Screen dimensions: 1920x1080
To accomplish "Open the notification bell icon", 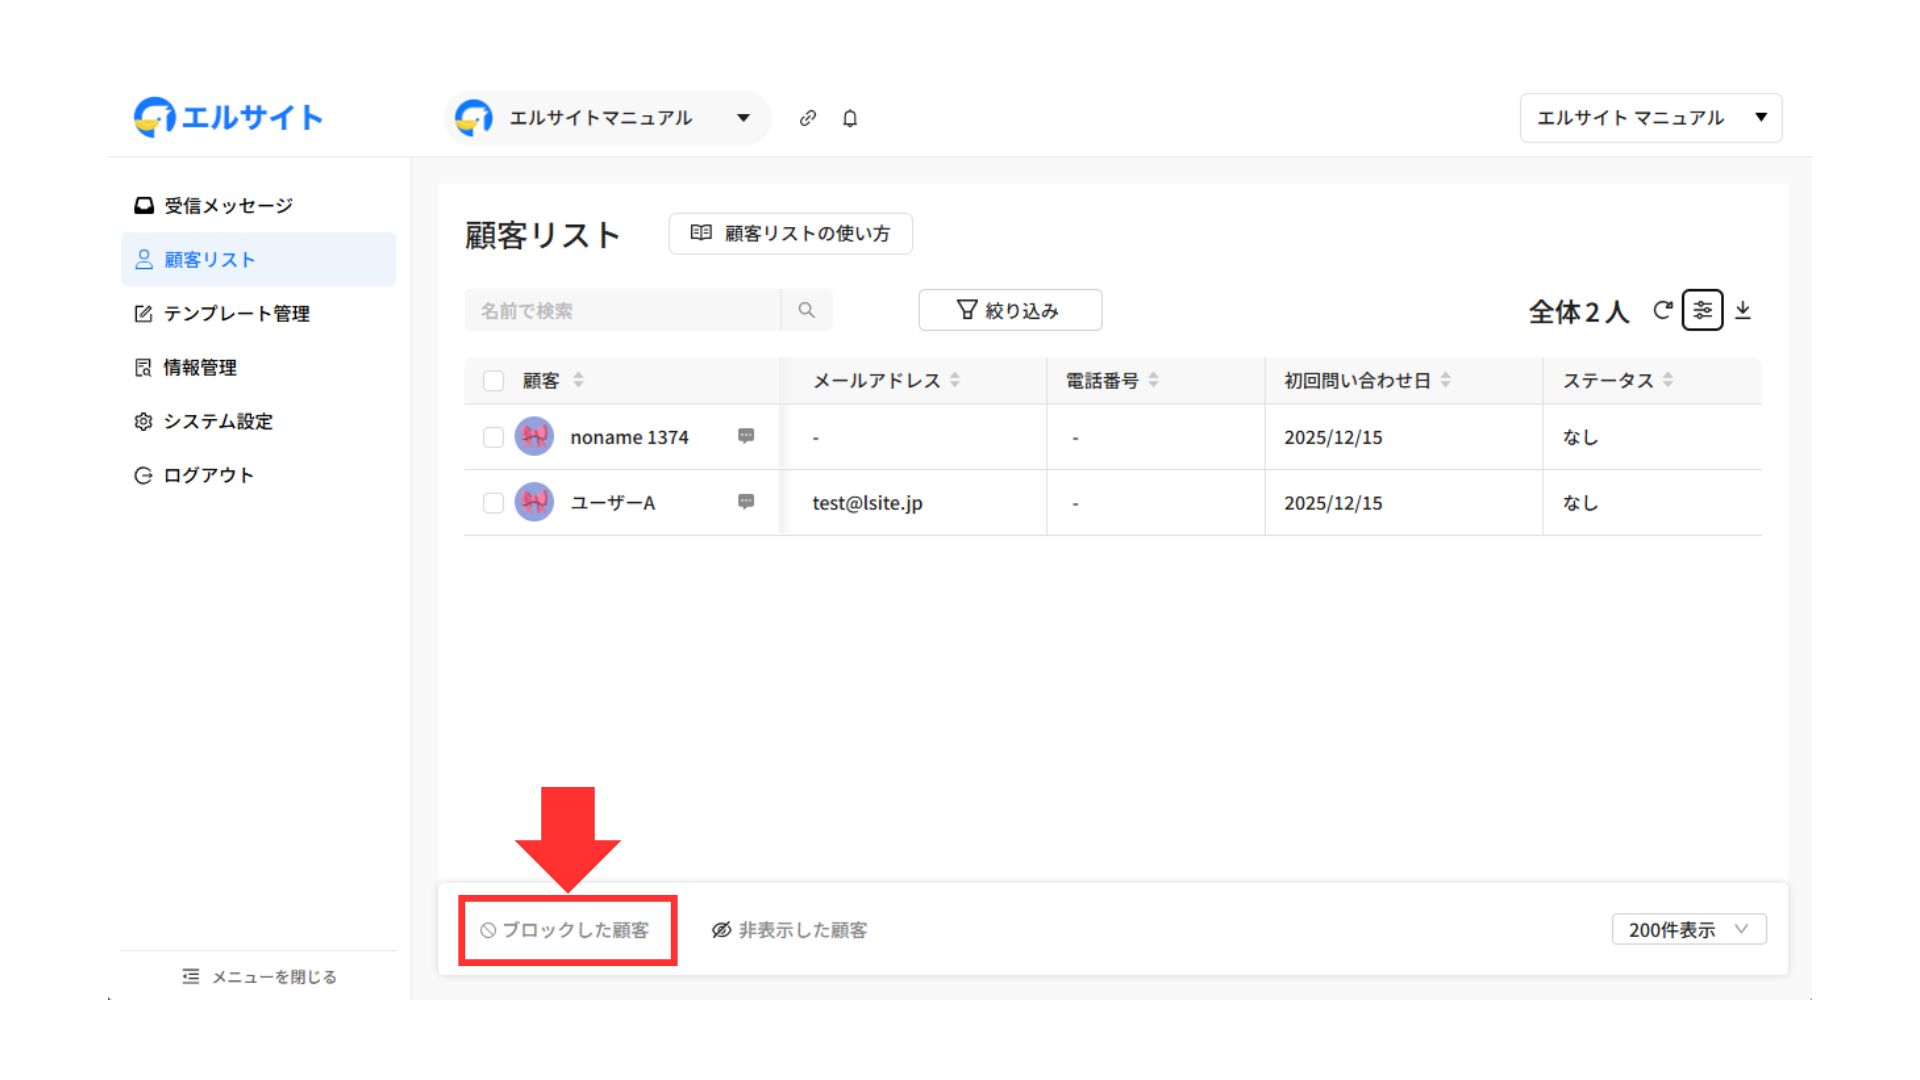I will tap(850, 118).
